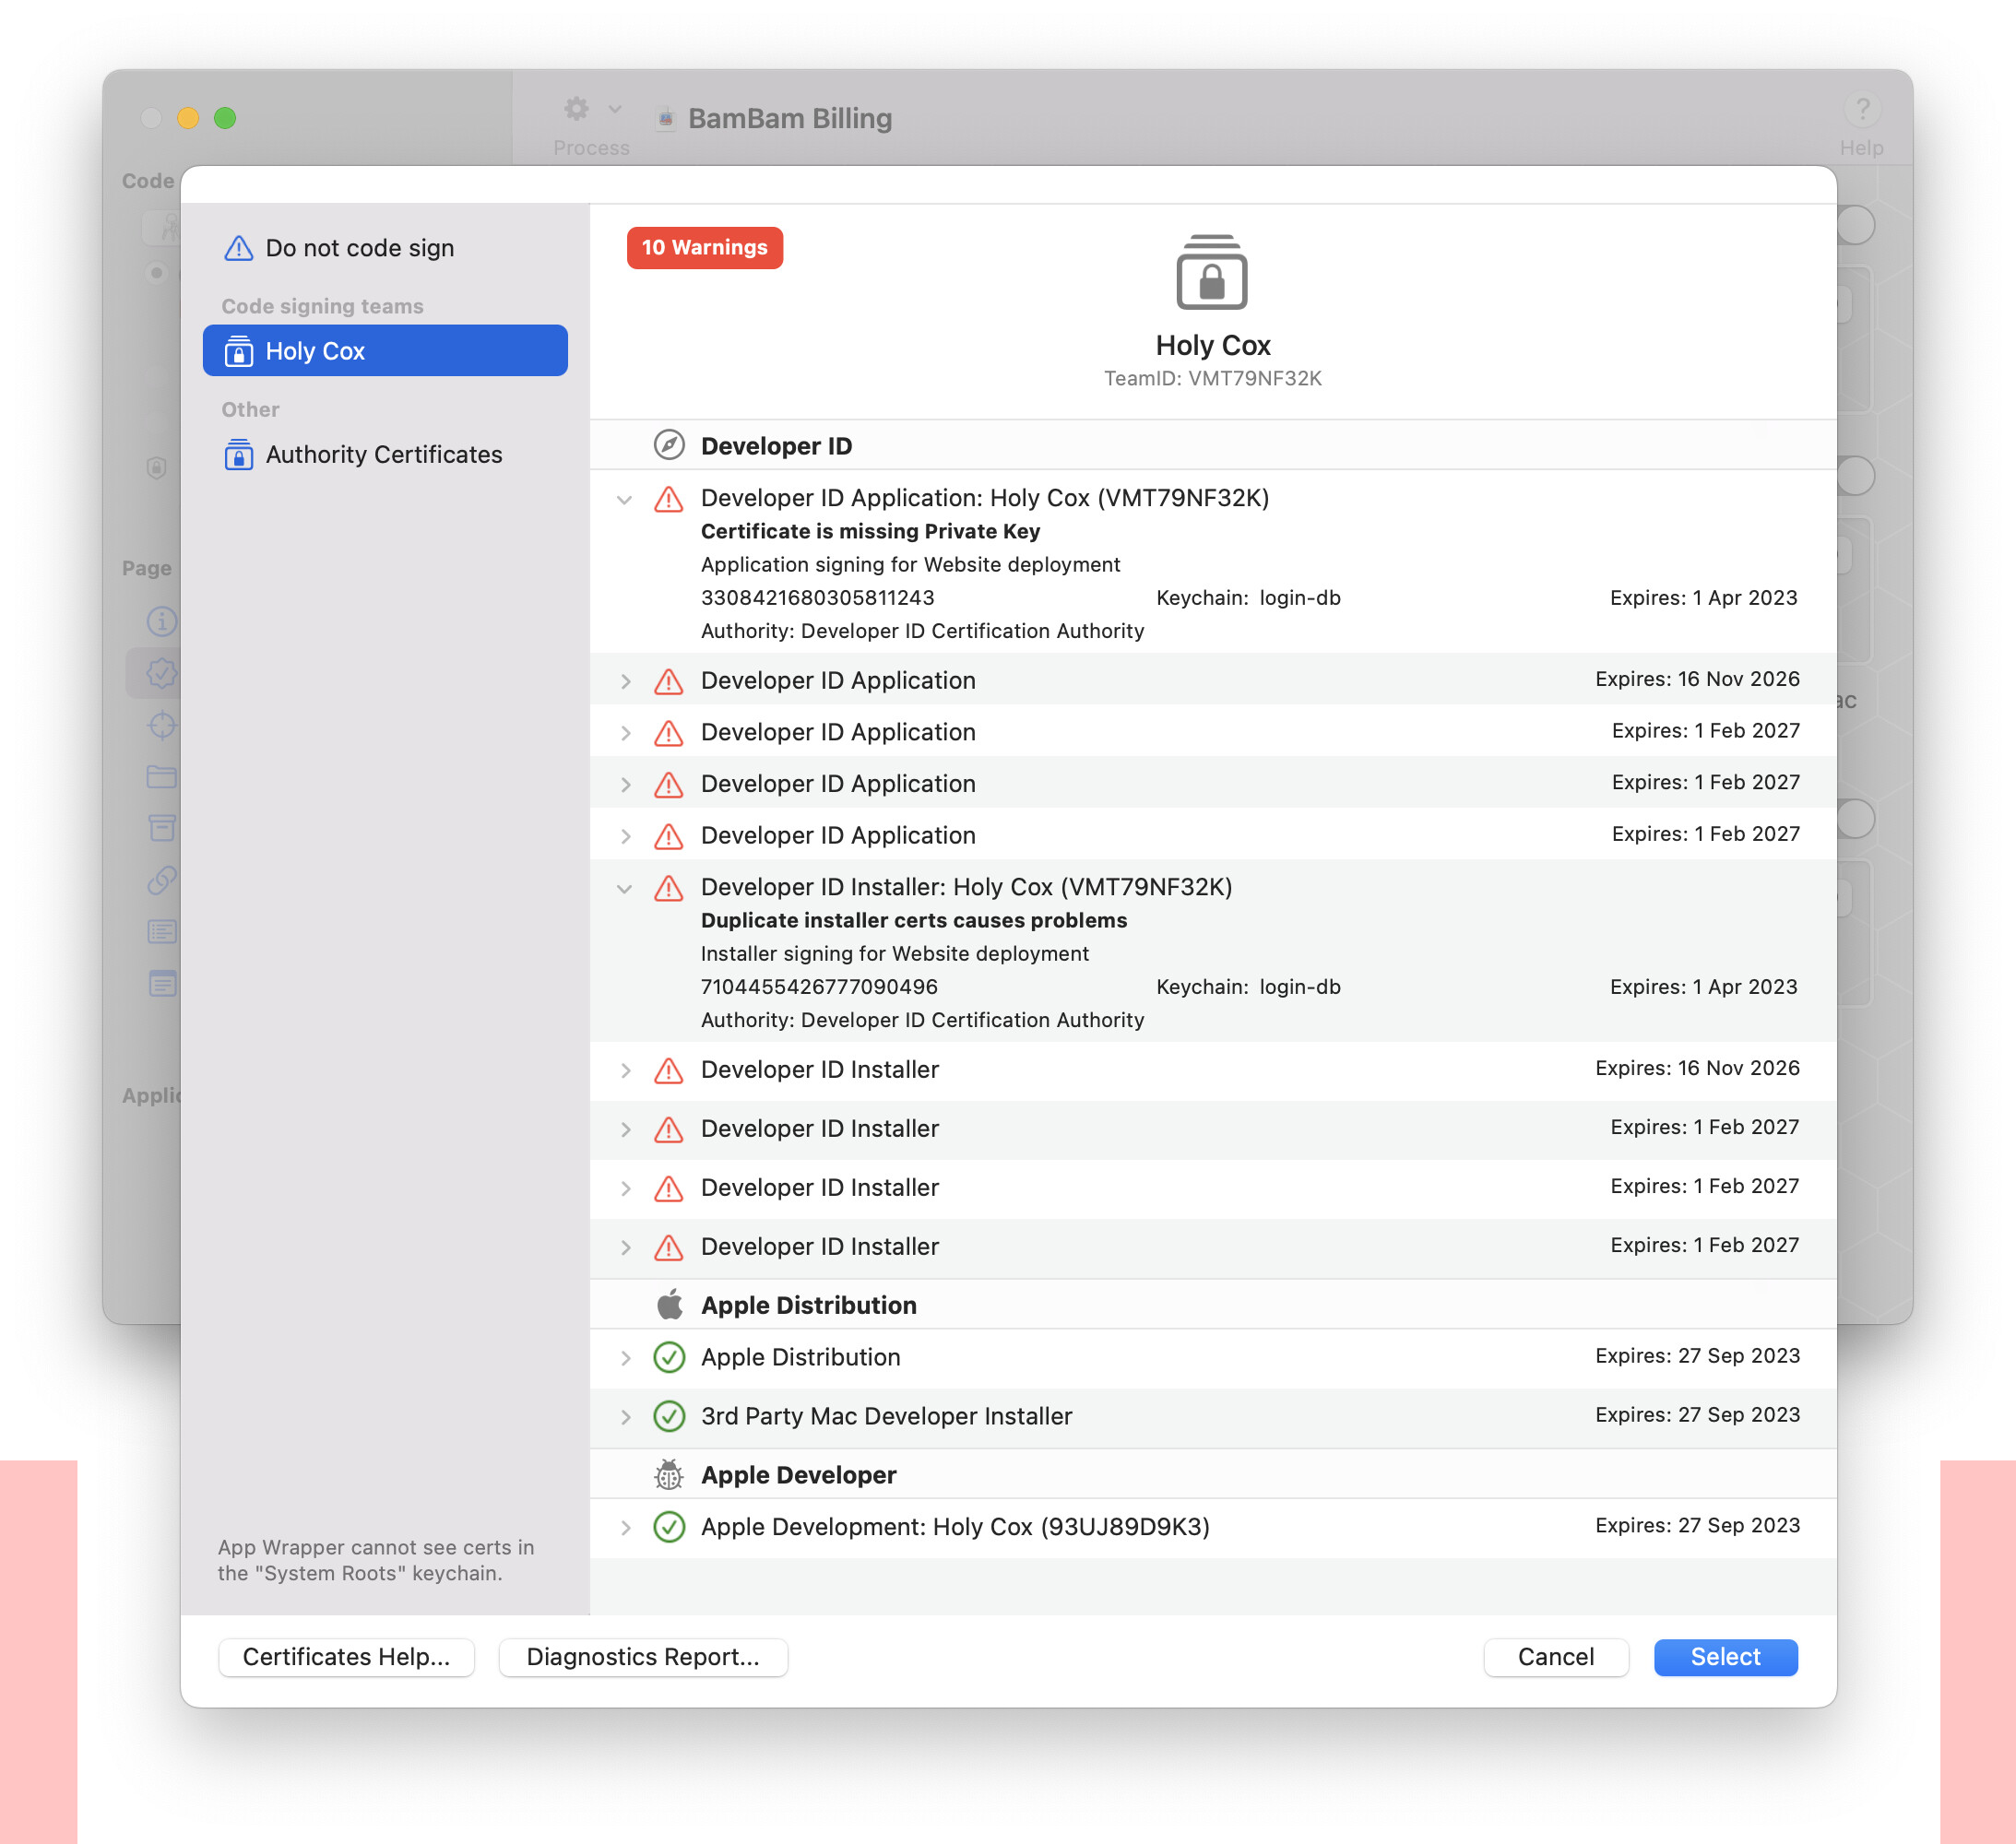Screen dimensions: 2016x1844
Task: Collapse Developer ID Installer: Holy Cox details
Action: click(625, 888)
